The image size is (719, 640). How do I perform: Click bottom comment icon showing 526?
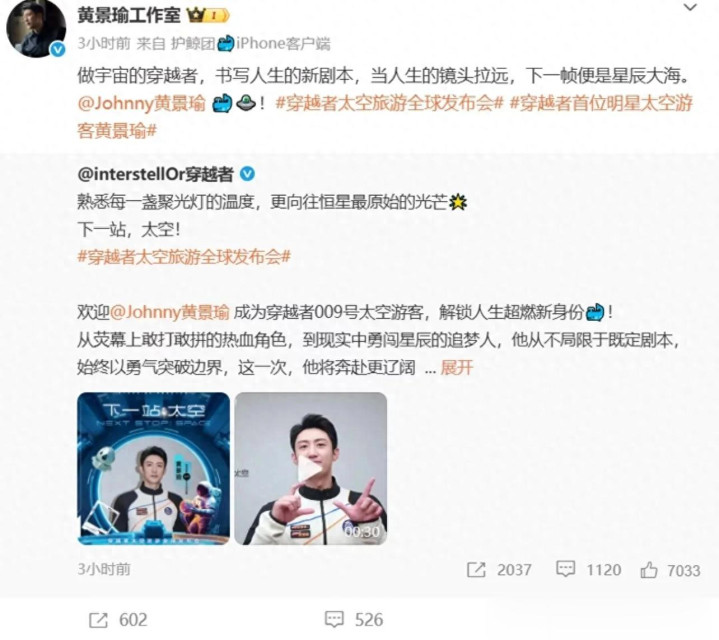334,619
